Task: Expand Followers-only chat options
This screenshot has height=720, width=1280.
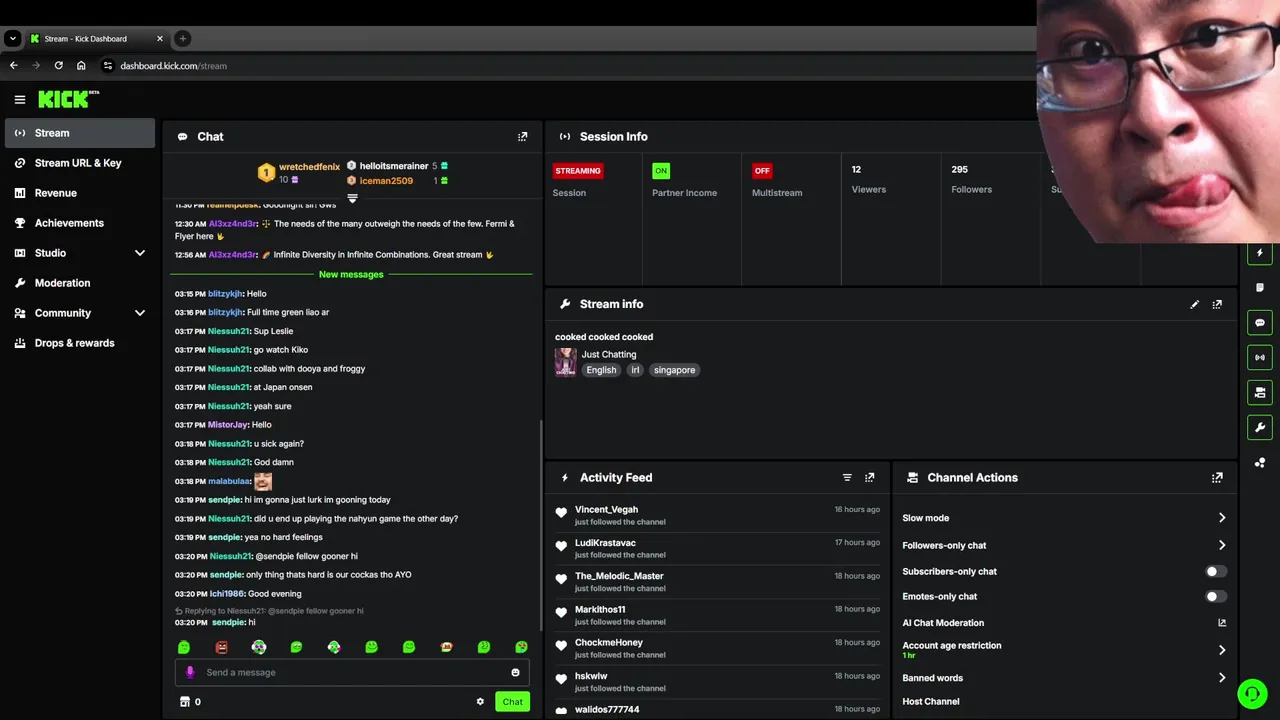Action: pyautogui.click(x=1222, y=545)
